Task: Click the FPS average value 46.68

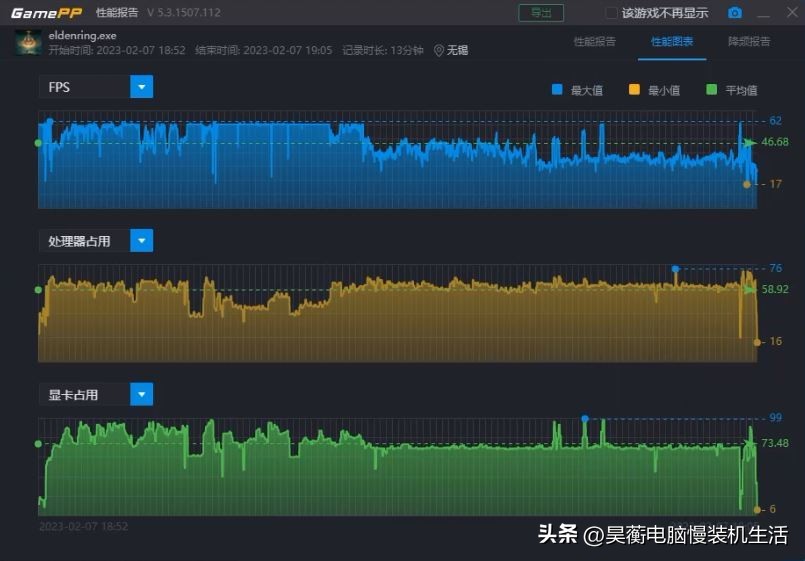Action: pyautogui.click(x=775, y=142)
